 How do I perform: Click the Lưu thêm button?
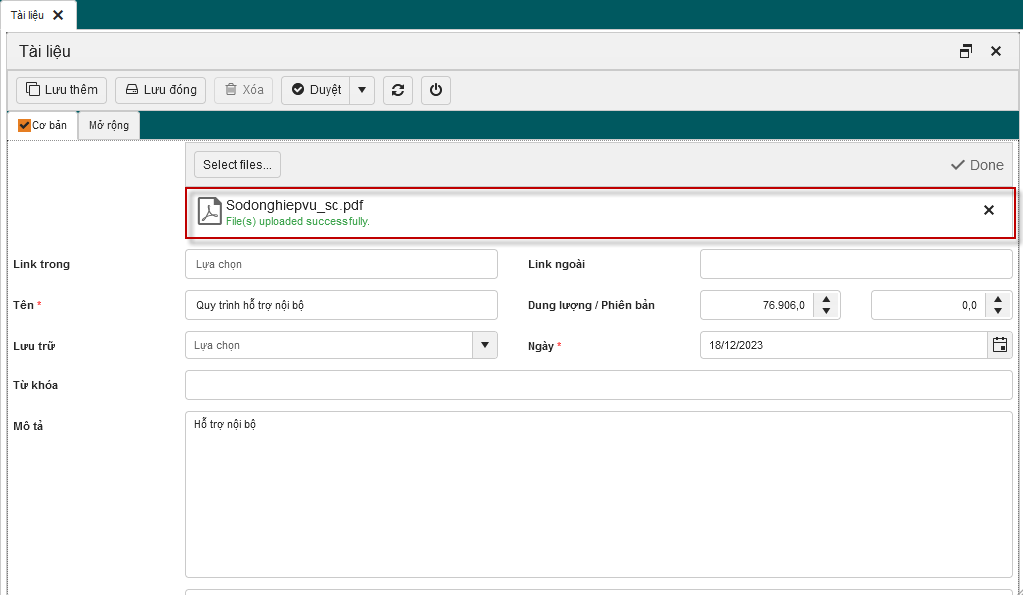pyautogui.click(x=61, y=90)
